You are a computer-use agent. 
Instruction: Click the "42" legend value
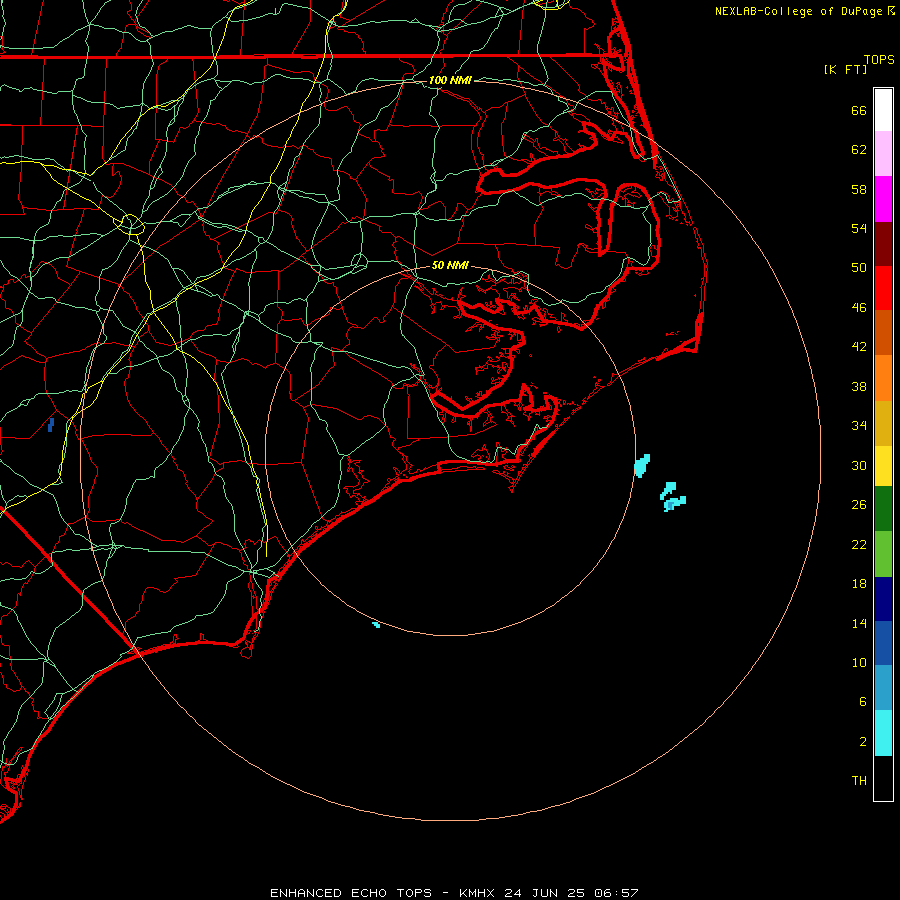click(x=859, y=347)
